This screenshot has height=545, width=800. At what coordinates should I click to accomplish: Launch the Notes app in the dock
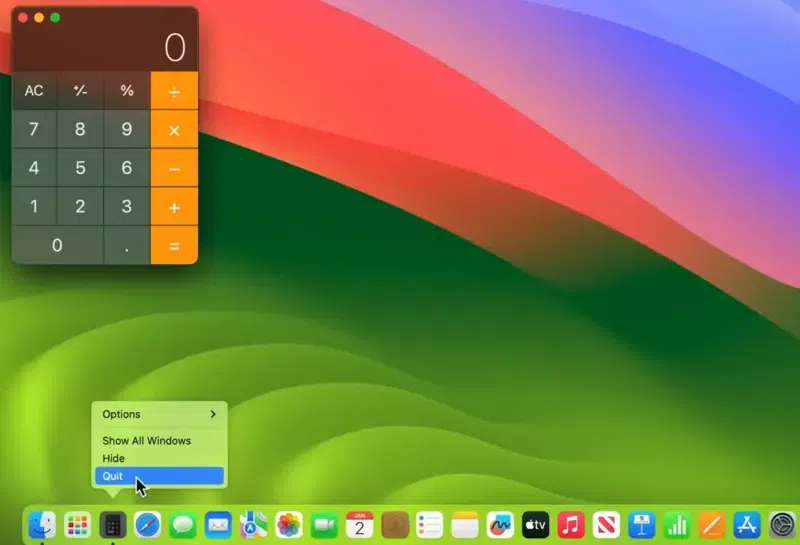pyautogui.click(x=465, y=525)
